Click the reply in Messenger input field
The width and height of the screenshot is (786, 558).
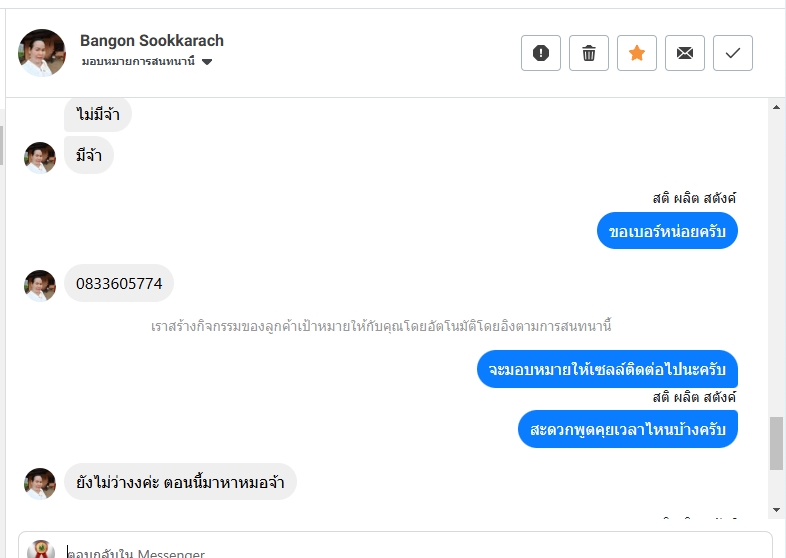[x=400, y=551]
